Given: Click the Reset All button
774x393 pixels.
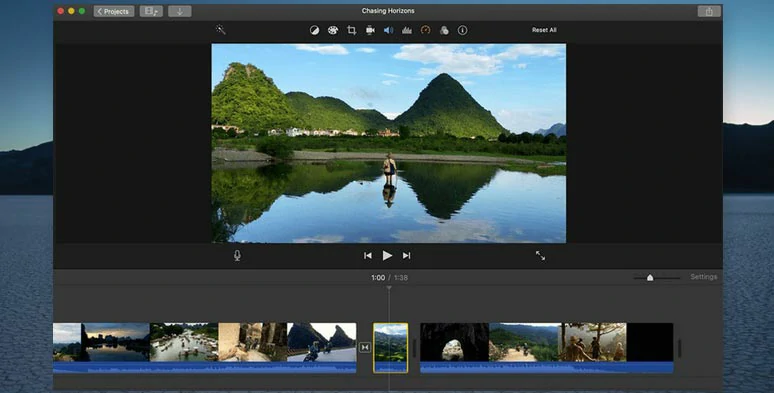Looking at the screenshot, I should click(544, 30).
